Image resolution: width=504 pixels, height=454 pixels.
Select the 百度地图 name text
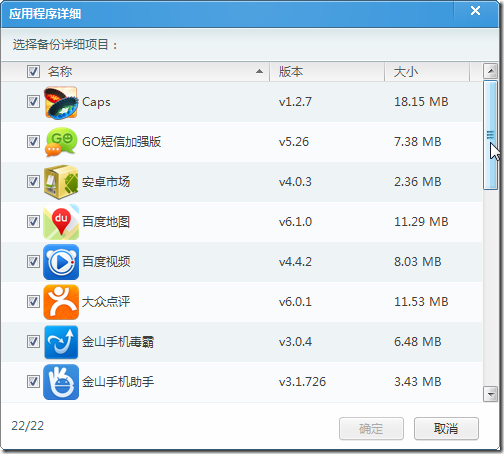(106, 222)
